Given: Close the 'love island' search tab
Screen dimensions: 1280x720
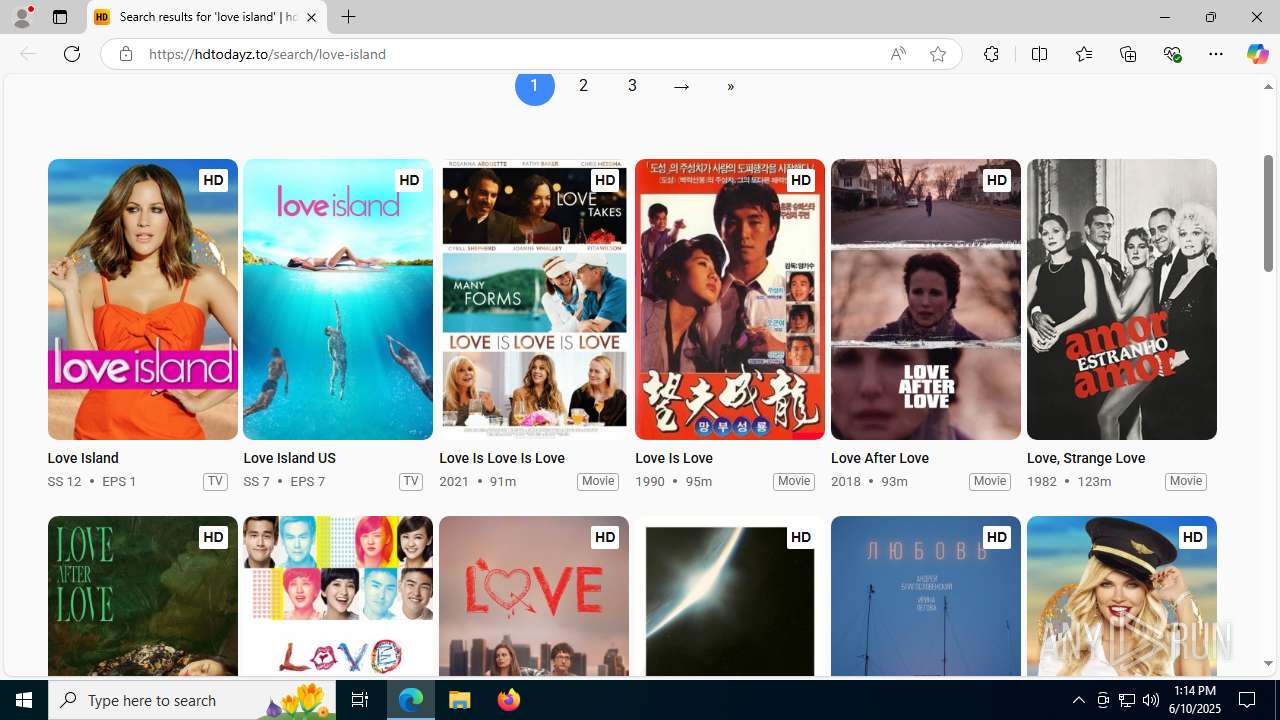Looking at the screenshot, I should tap(311, 17).
